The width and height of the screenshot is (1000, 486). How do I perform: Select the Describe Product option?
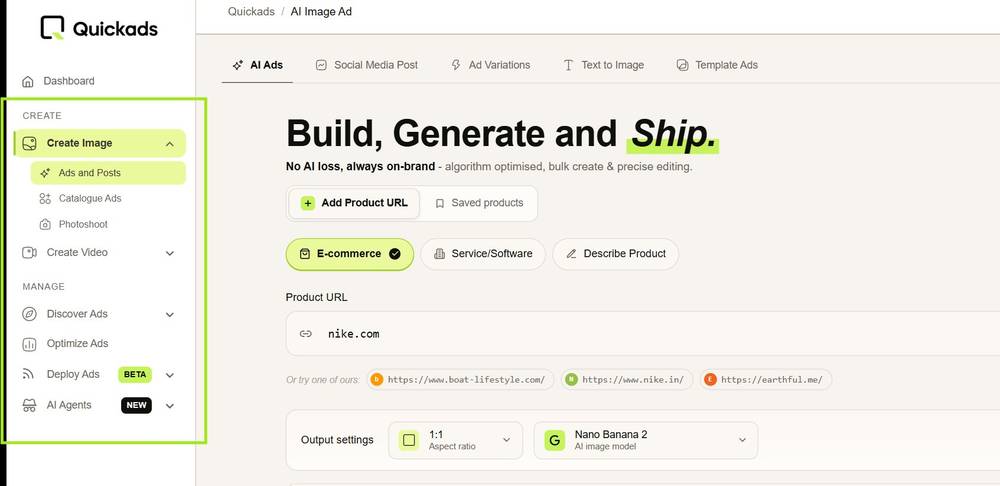pos(615,254)
